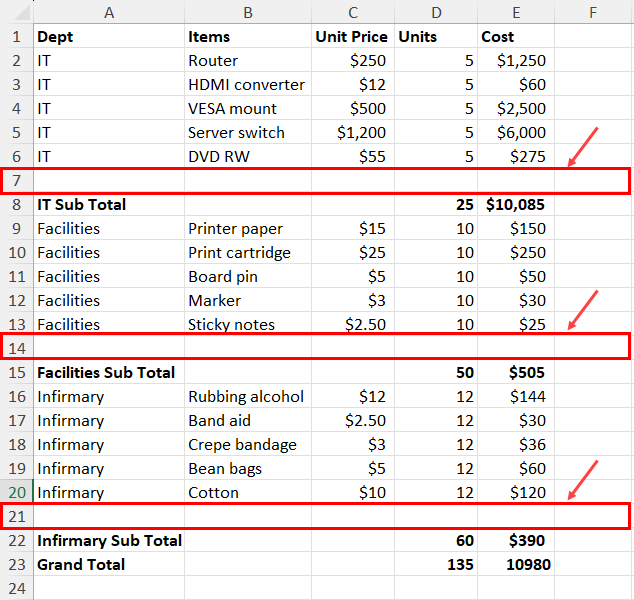Screen dimensions: 634x600
Task: Select the $250 cost cell in Print cartridge row
Action: 516,253
